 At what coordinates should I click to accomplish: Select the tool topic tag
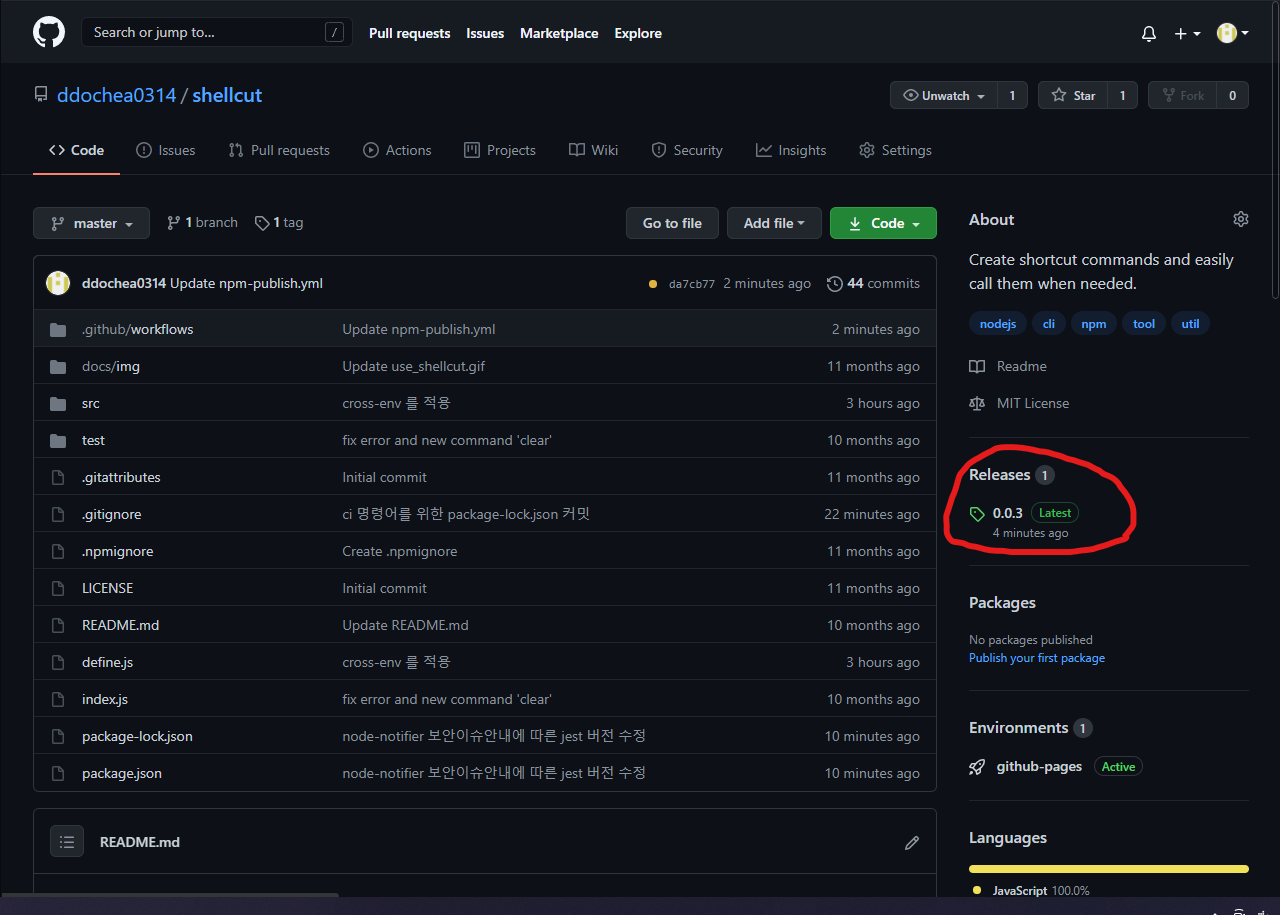(1144, 323)
